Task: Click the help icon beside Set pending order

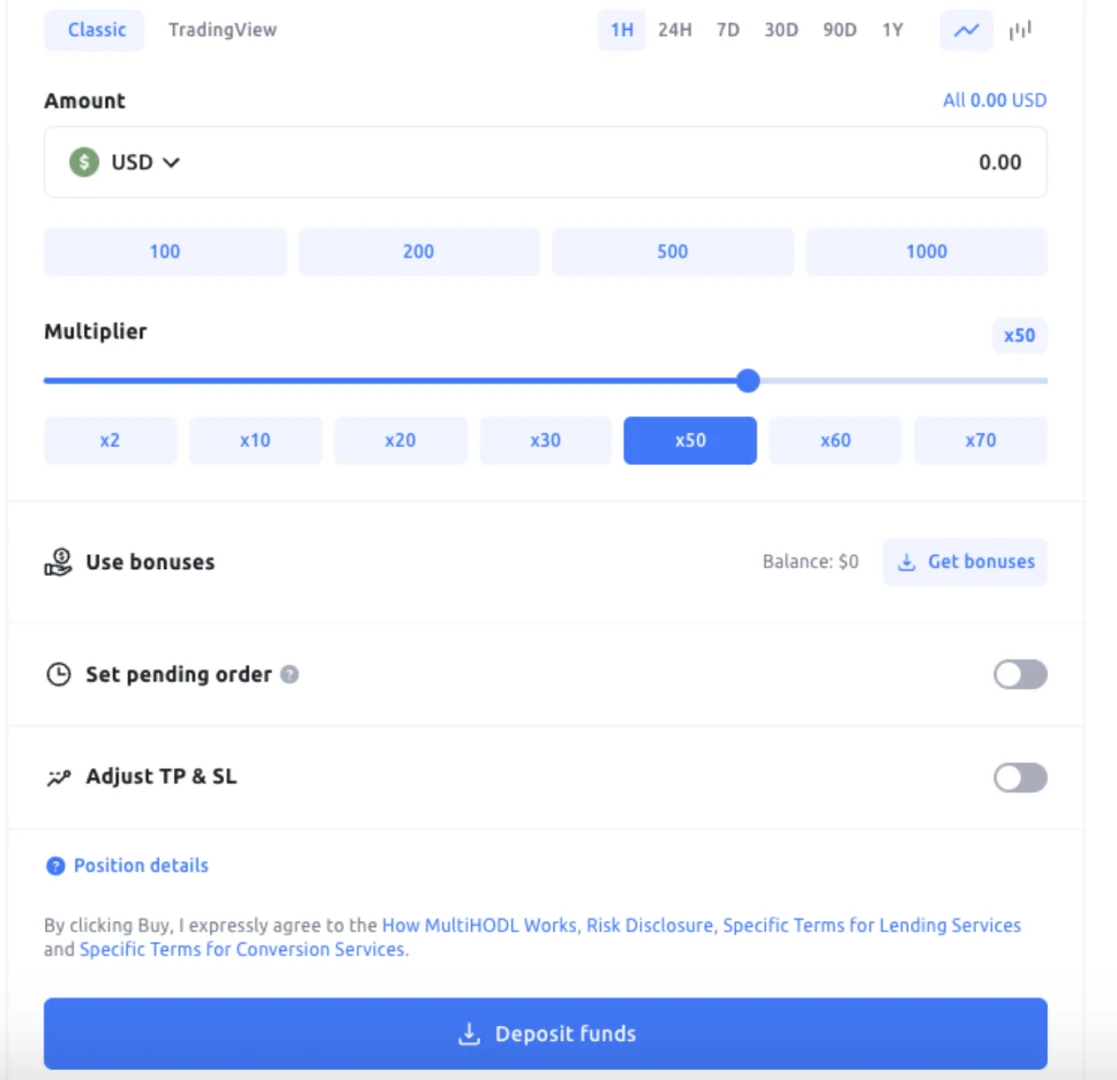Action: 289,674
